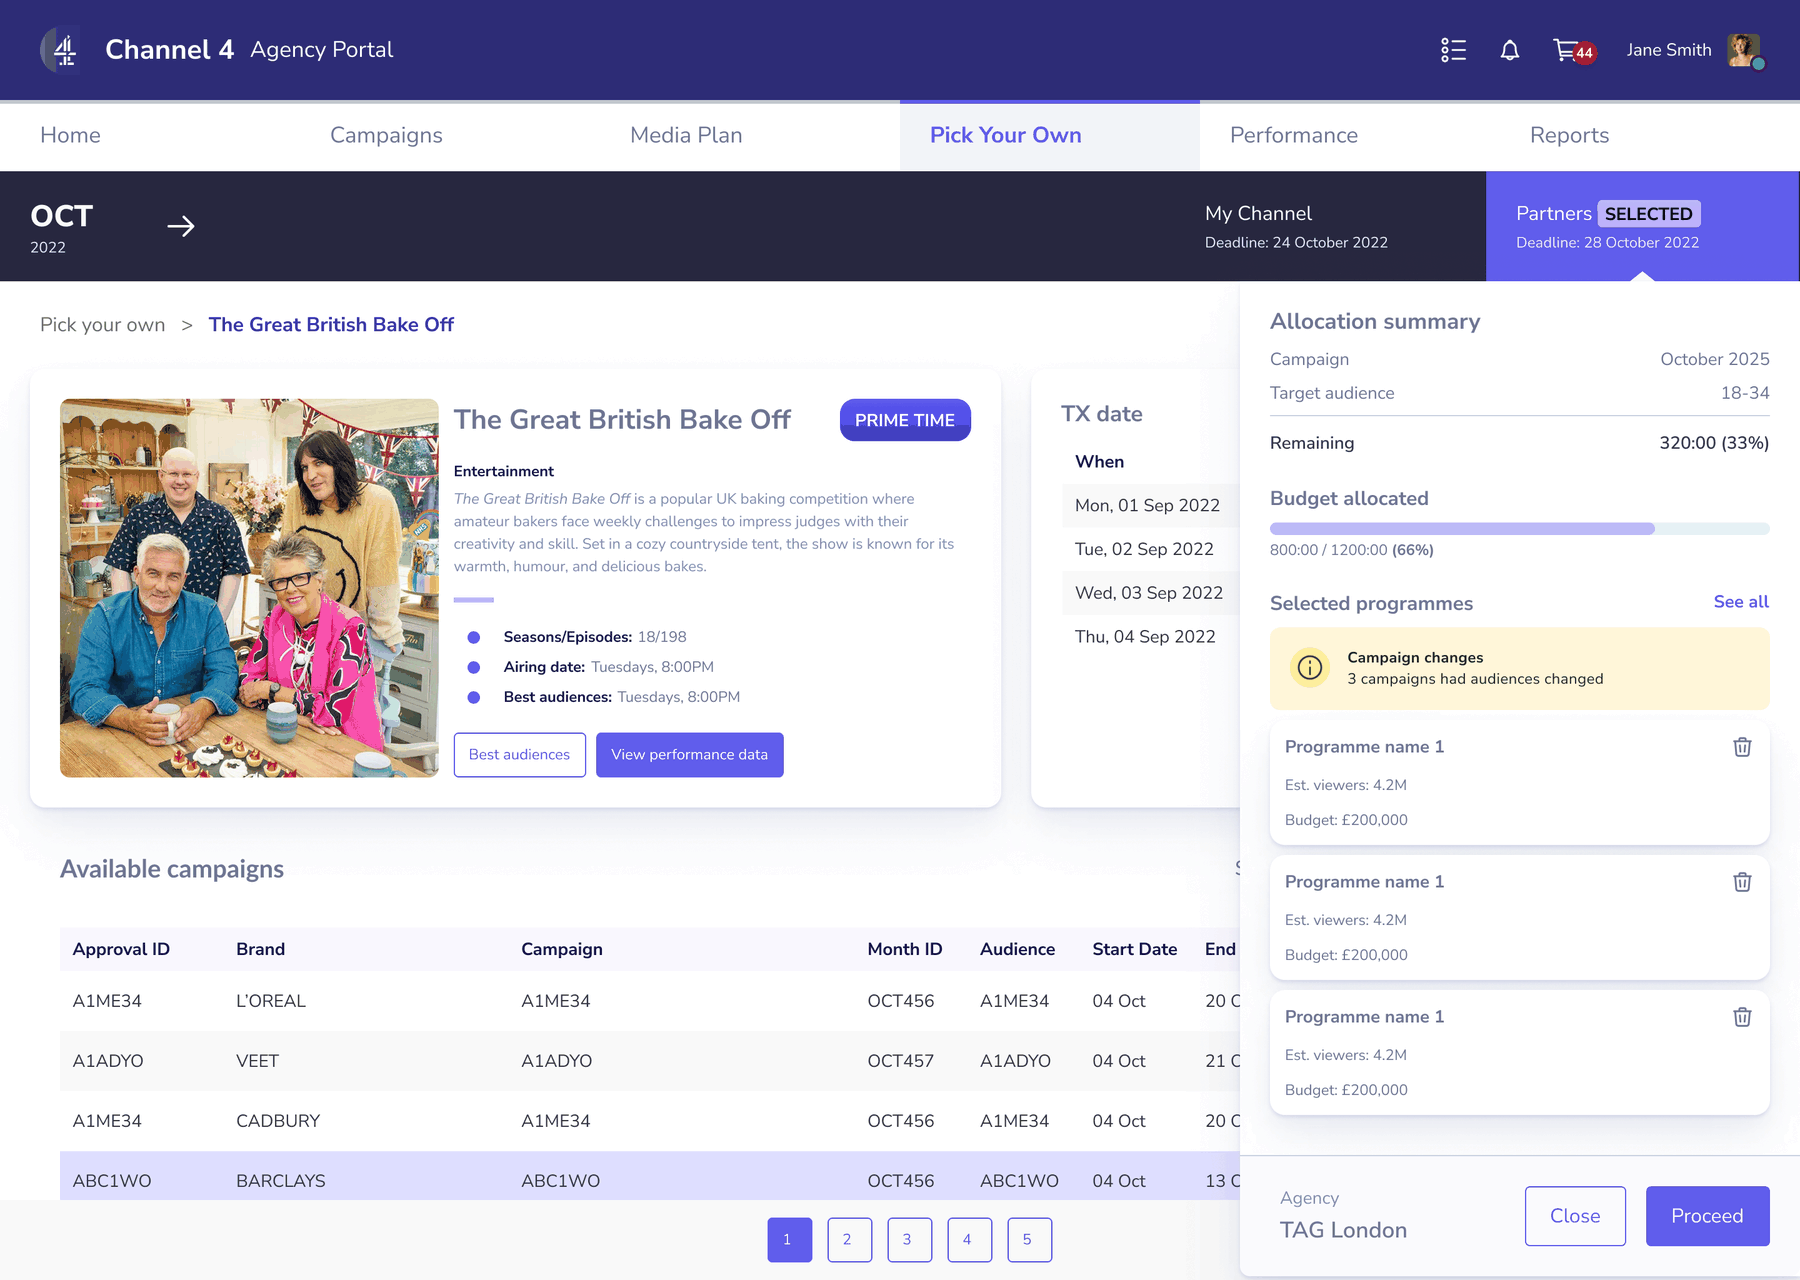1800x1280 pixels.
Task: Sort by the Brand column header
Action: [x=260, y=949]
